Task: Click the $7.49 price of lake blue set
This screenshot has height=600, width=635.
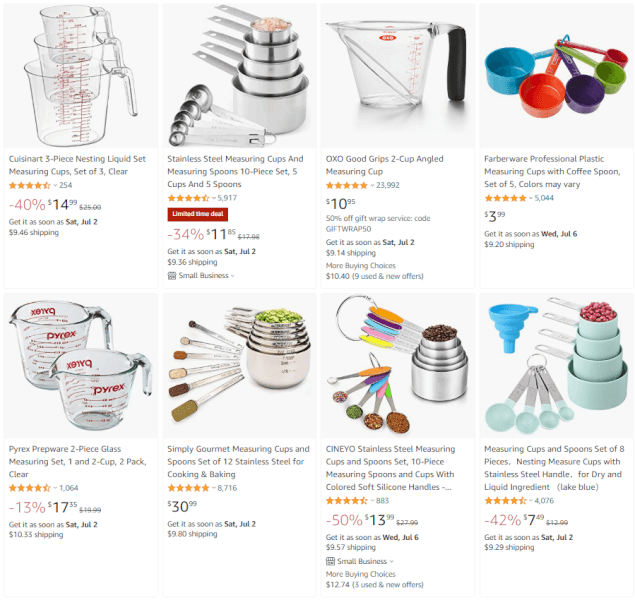Action: [x=533, y=519]
